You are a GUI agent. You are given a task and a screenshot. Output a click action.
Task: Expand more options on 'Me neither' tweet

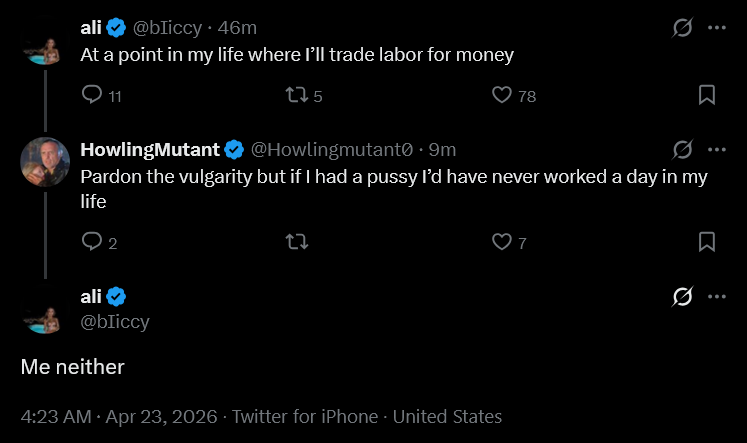pyautogui.click(x=716, y=297)
